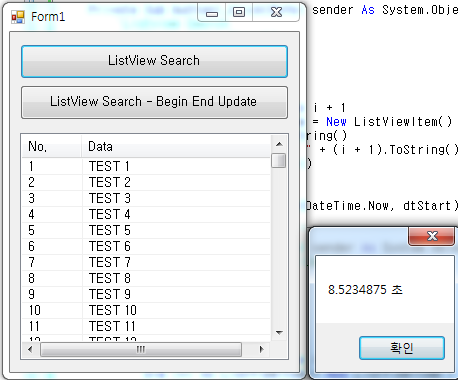Select the row TEST 7

click(146, 262)
